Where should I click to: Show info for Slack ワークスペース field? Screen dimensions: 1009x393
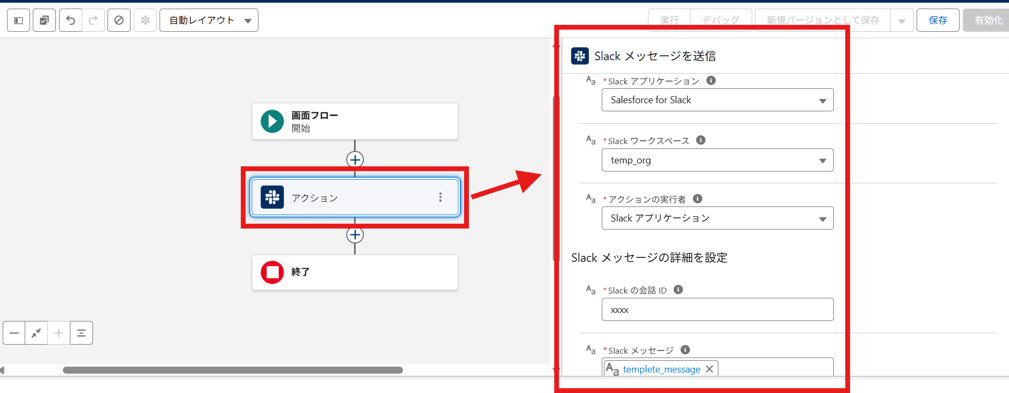coord(701,140)
